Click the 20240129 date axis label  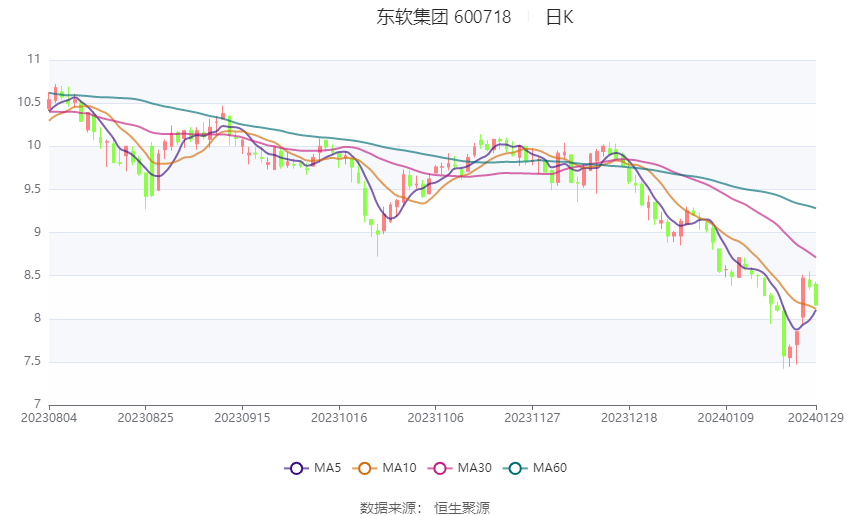coord(815,418)
